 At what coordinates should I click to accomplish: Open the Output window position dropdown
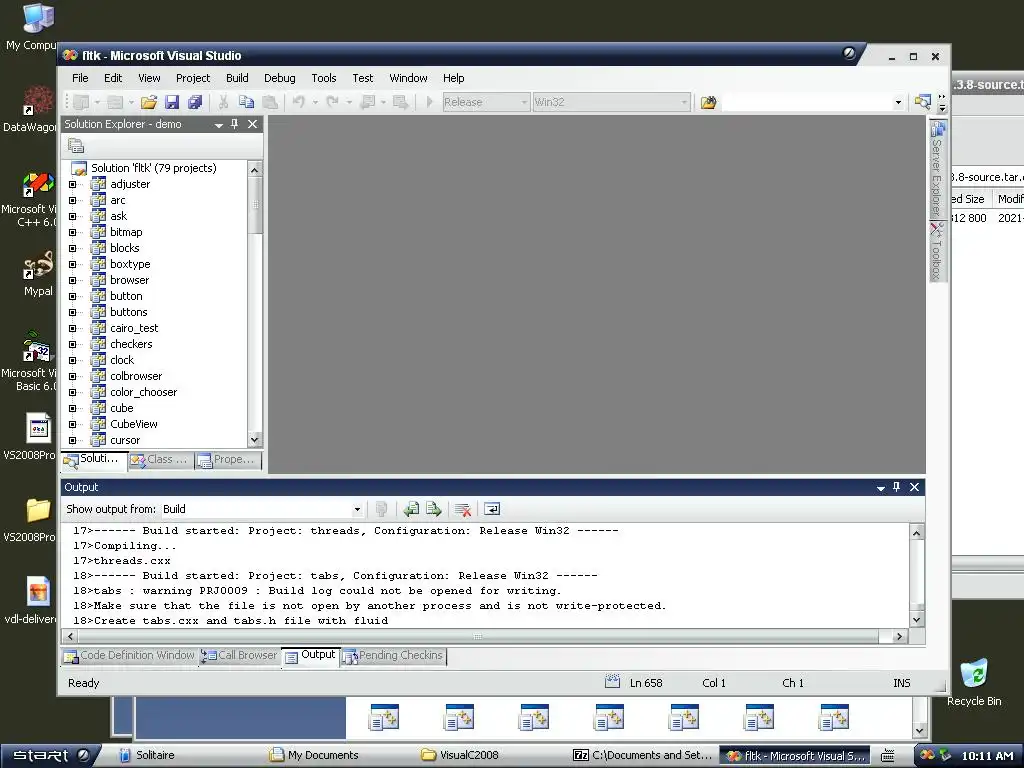tap(881, 488)
